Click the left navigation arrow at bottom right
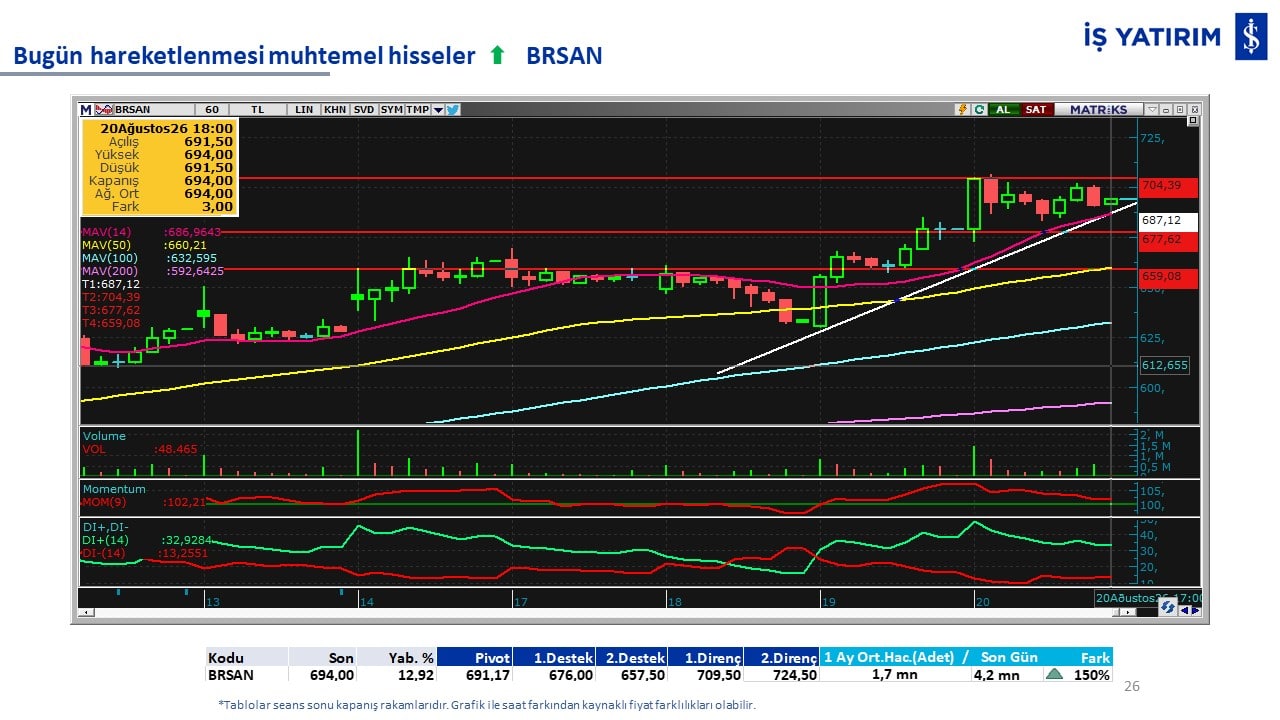 (x=1184, y=610)
